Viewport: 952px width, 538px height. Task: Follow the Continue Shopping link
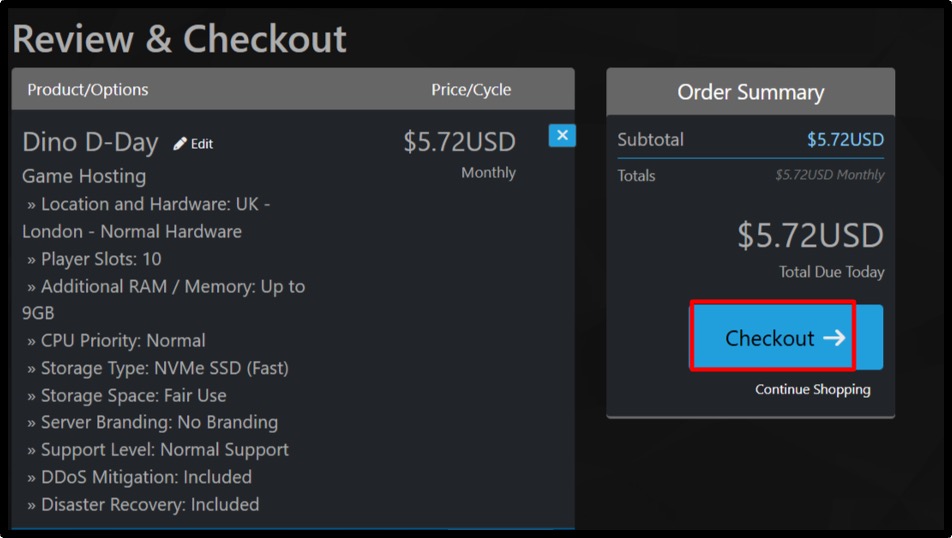(x=812, y=389)
